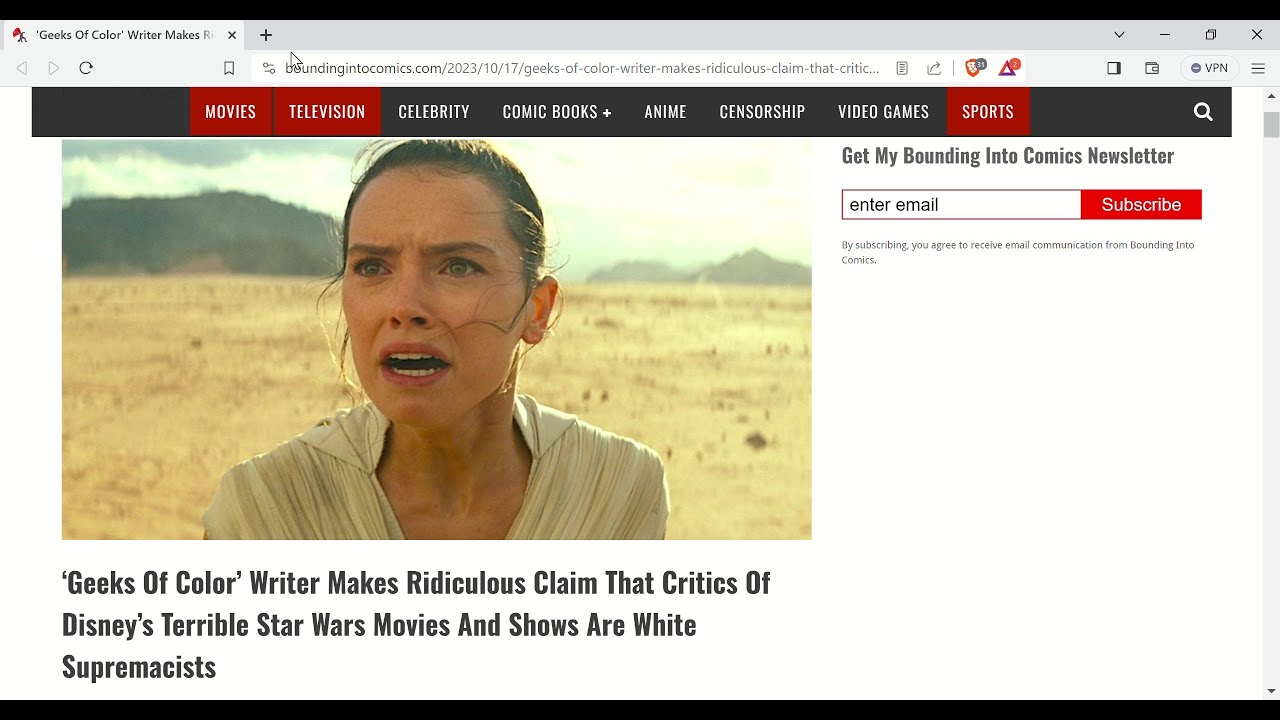Viewport: 1280px width, 720px height.
Task: Click the red Subscribe button
Action: (x=1141, y=205)
